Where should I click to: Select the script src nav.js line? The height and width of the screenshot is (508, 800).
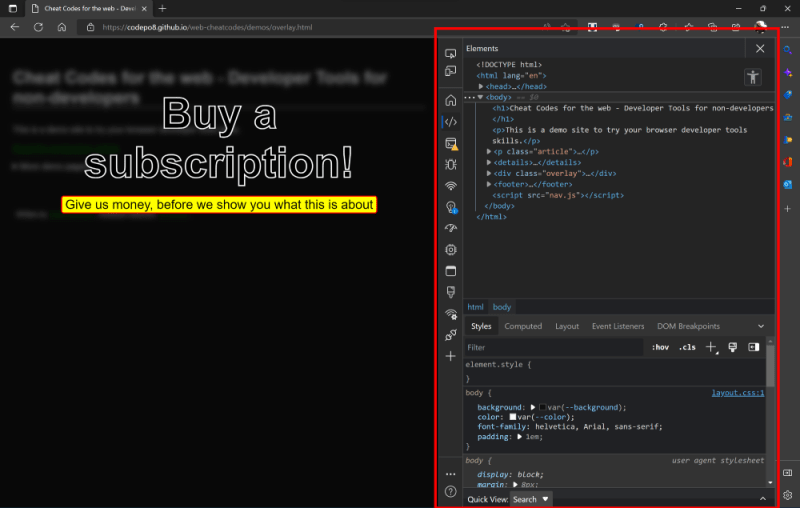(558, 195)
